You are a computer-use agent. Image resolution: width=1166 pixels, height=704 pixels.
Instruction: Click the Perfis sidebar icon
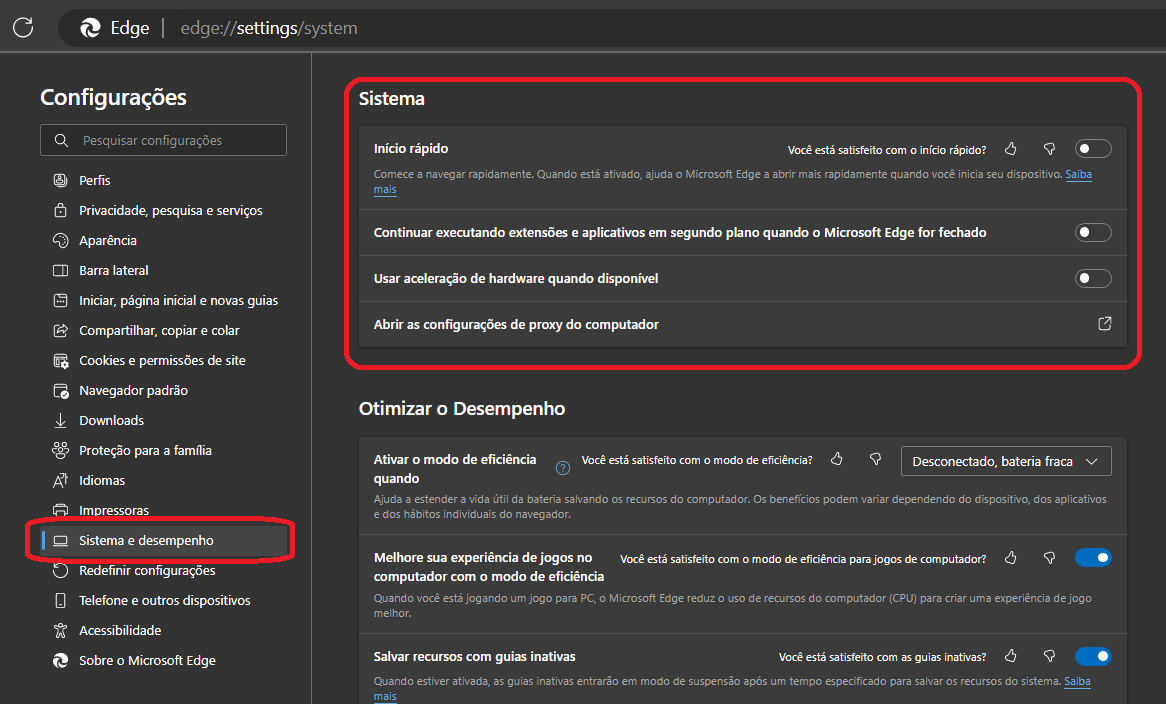pos(60,180)
